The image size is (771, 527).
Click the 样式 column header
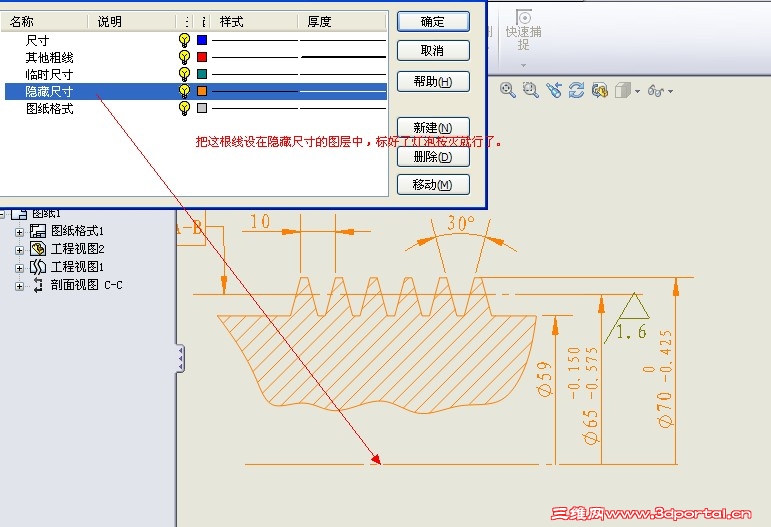pyautogui.click(x=254, y=22)
